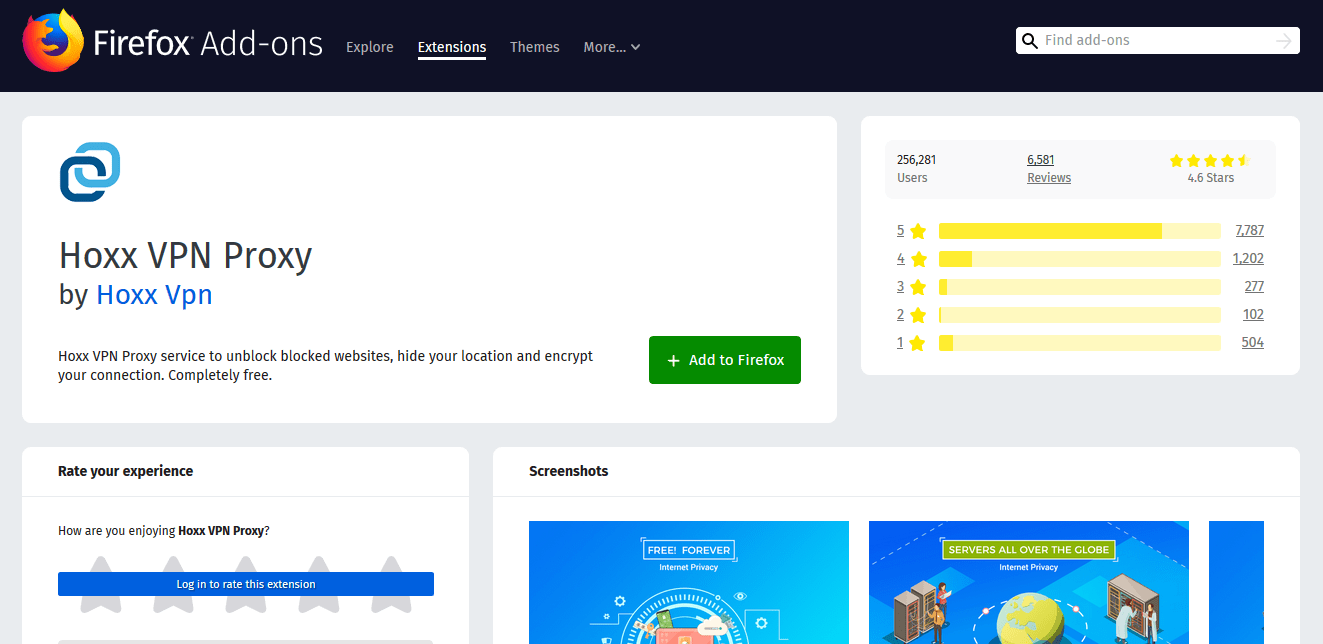Image resolution: width=1323 pixels, height=644 pixels.
Task: Click the Screenshots section heading
Action: (x=569, y=471)
